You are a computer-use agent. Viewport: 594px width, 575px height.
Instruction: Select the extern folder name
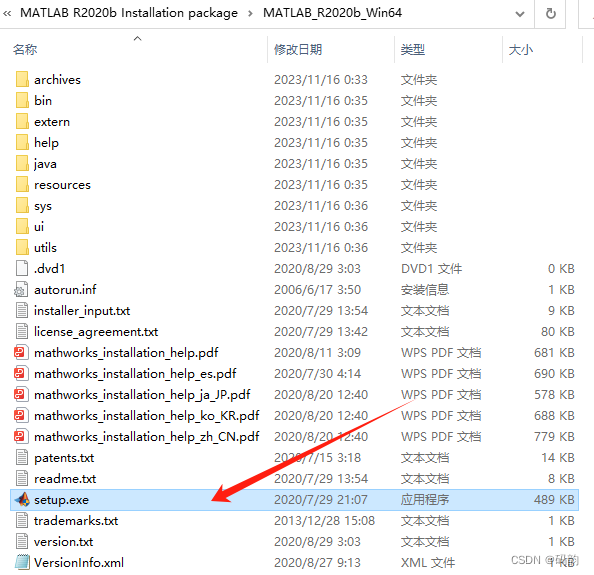point(52,122)
